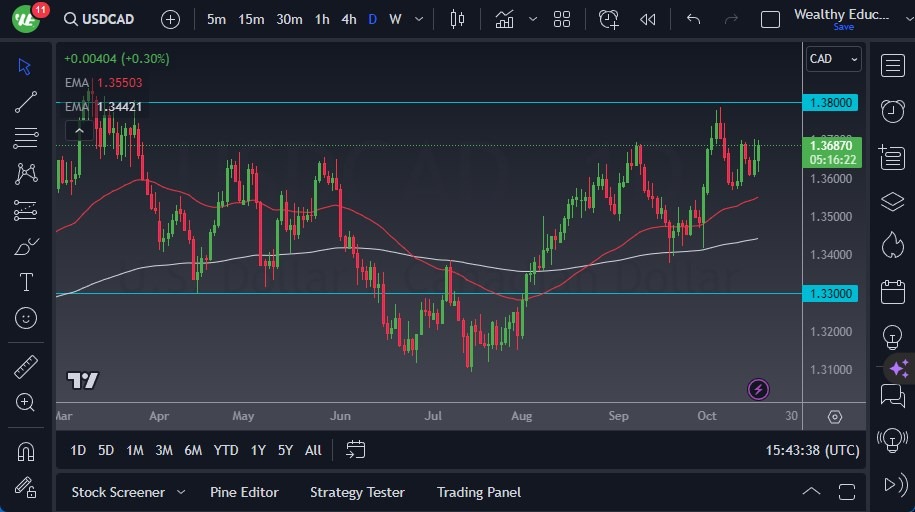
Task: Open the calendar panel in right sidebar
Action: (892, 292)
